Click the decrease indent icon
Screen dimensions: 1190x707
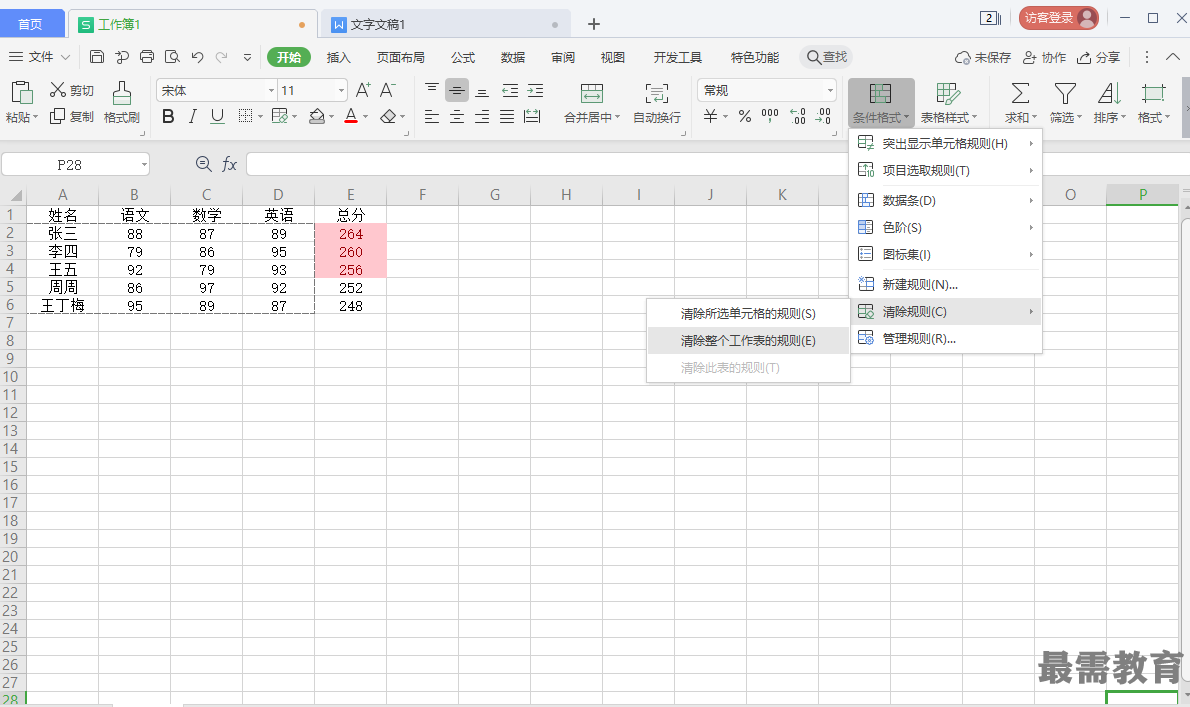coord(510,91)
